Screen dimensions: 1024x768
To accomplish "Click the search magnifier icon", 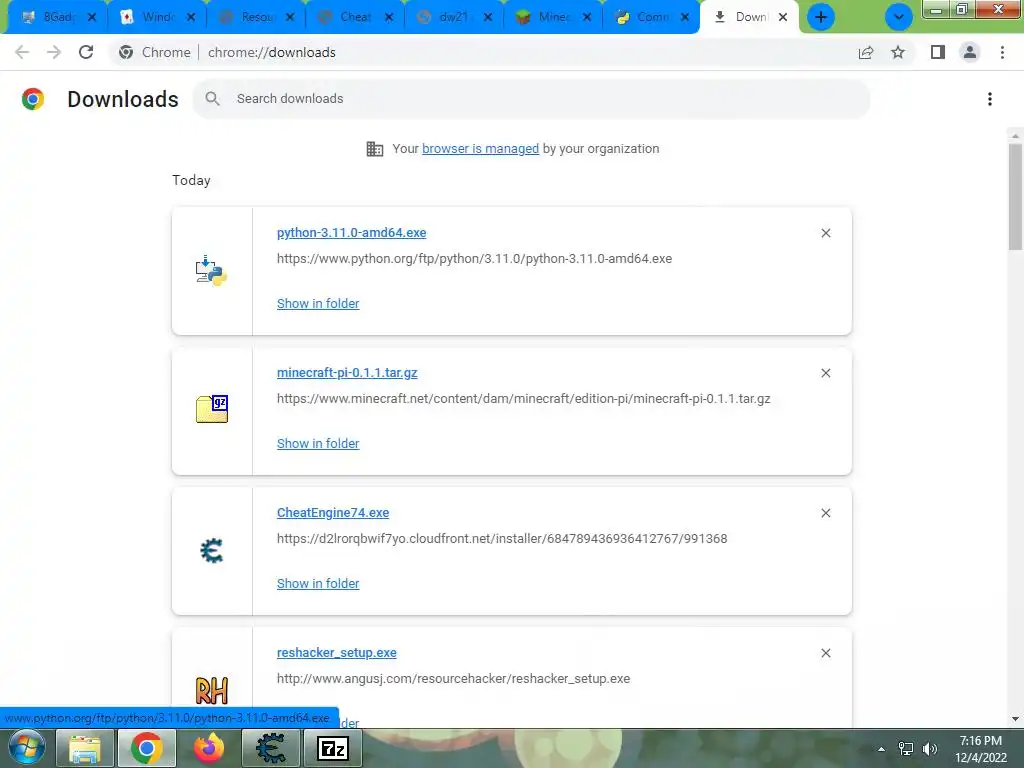I will (212, 99).
